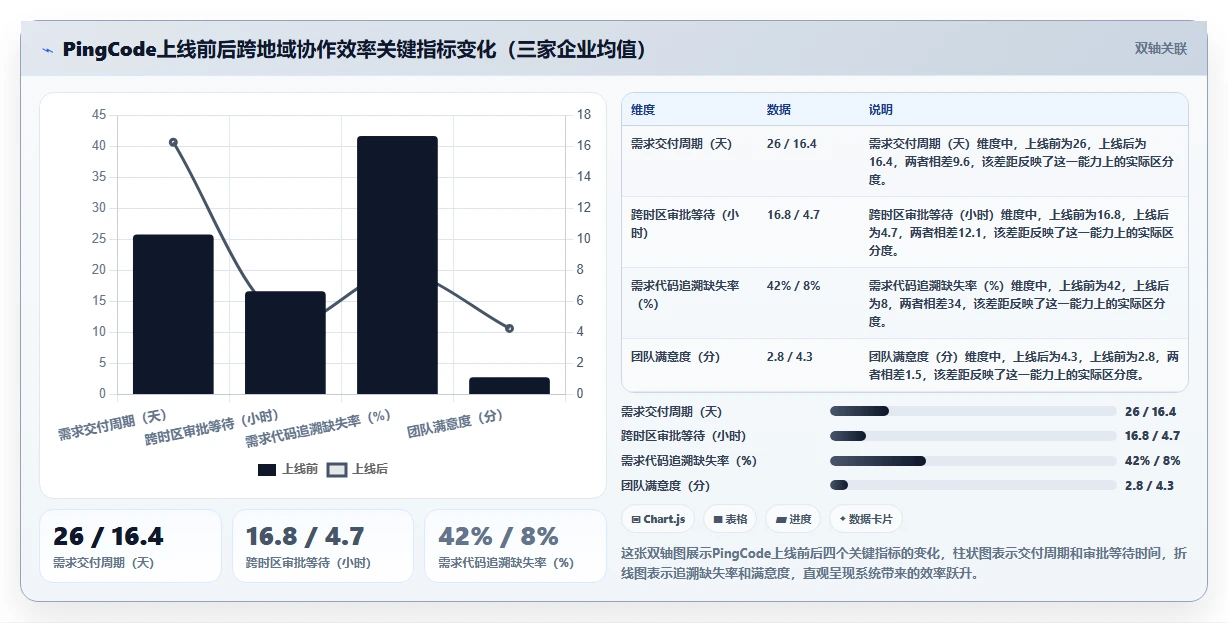Click the 团队满意度 progress bar
Viewport: 1228px width, 623px height.
(x=973, y=485)
